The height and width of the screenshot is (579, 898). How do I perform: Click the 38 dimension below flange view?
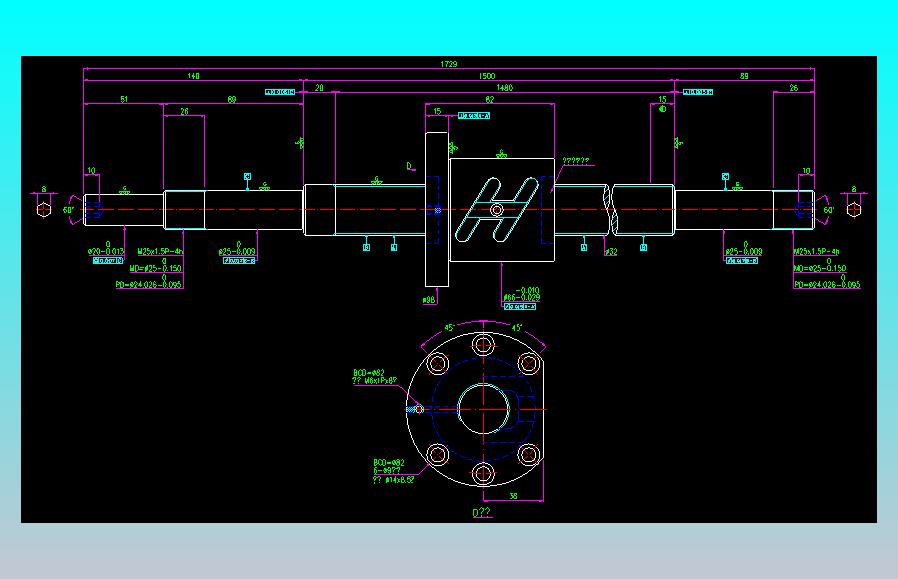click(513, 496)
